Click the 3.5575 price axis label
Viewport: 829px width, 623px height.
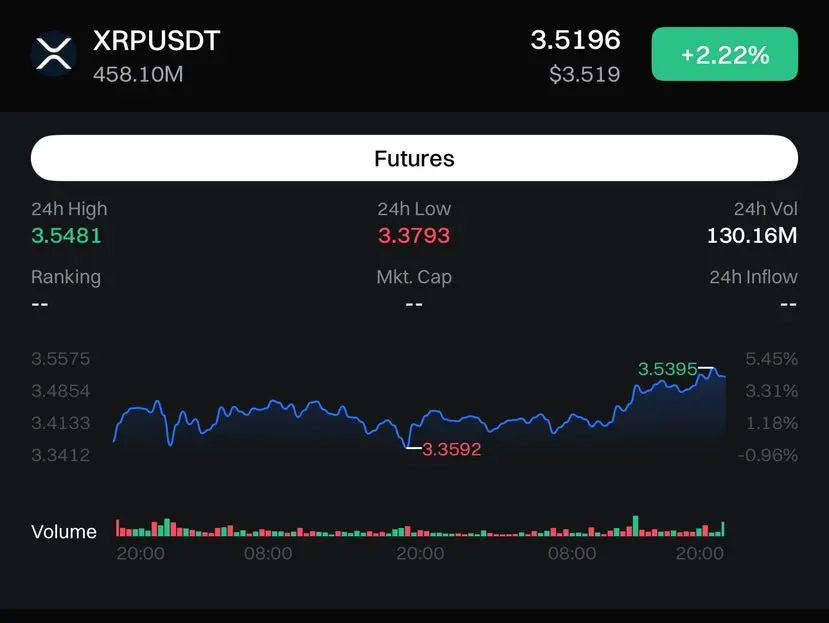click(61, 359)
